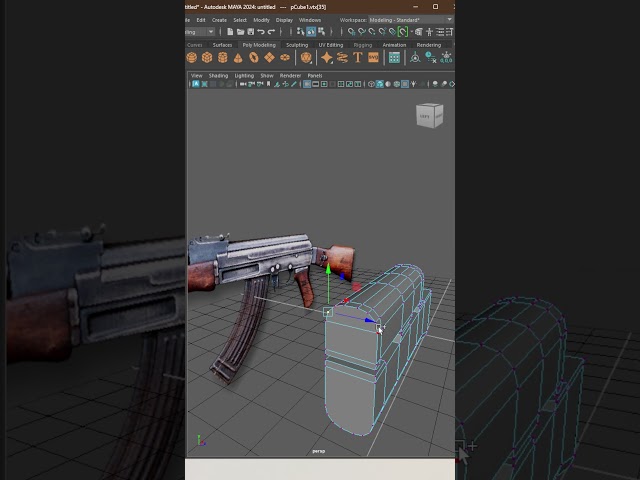Open viewport View menu

click(x=196, y=76)
